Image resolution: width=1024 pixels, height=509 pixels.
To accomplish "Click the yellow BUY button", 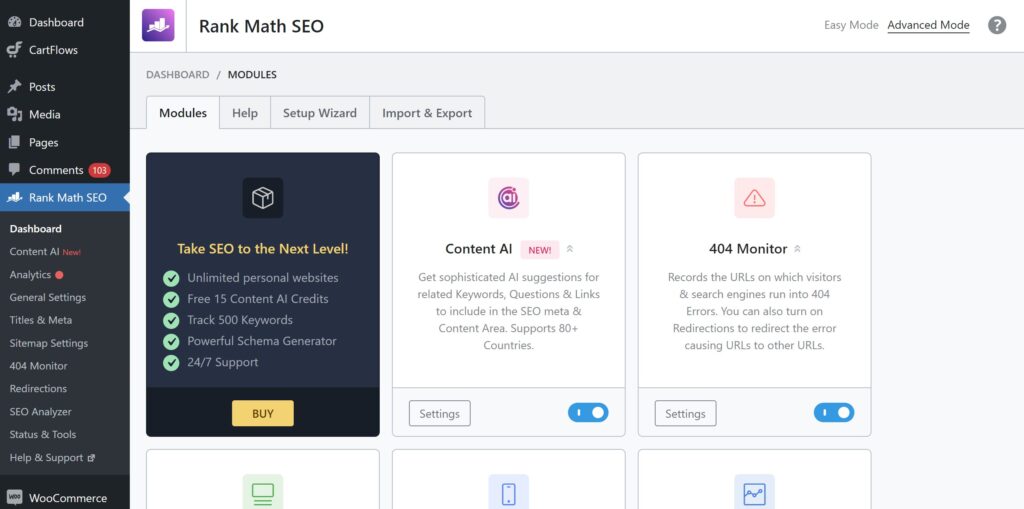I will coord(263,414).
